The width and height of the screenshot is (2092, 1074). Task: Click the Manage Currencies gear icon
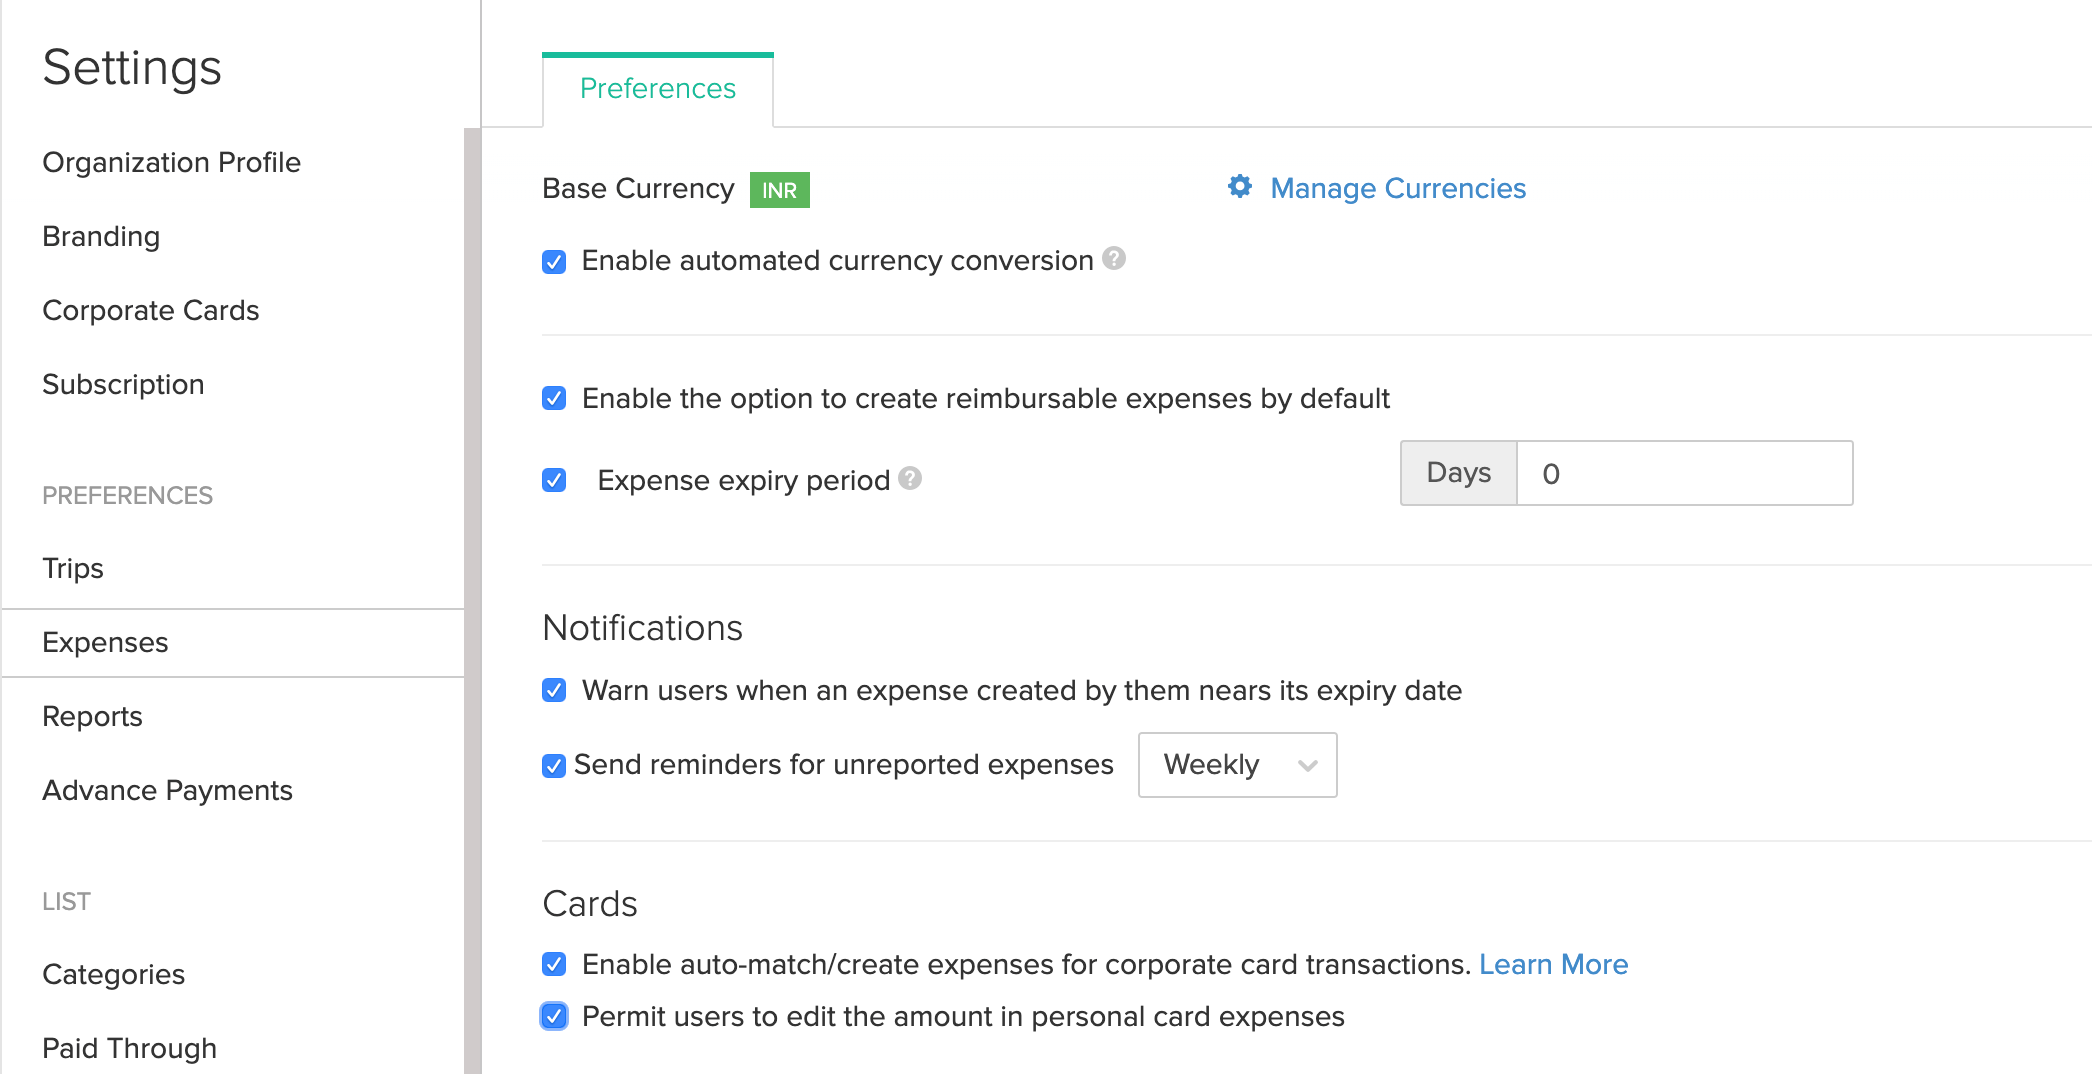[1239, 188]
